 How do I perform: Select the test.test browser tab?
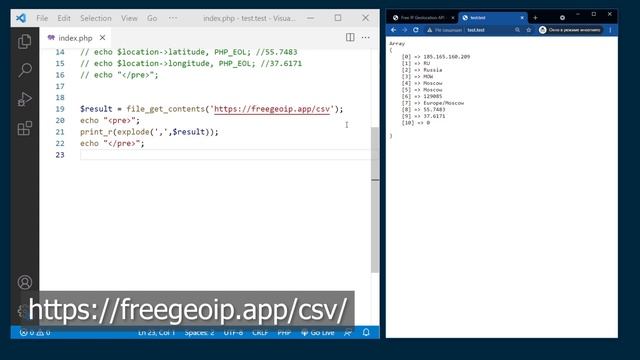click(492, 18)
